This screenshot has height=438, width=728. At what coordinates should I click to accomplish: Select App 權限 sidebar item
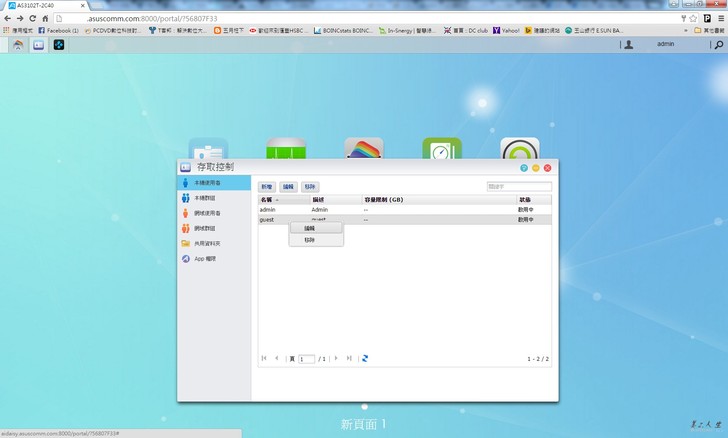[214, 259]
